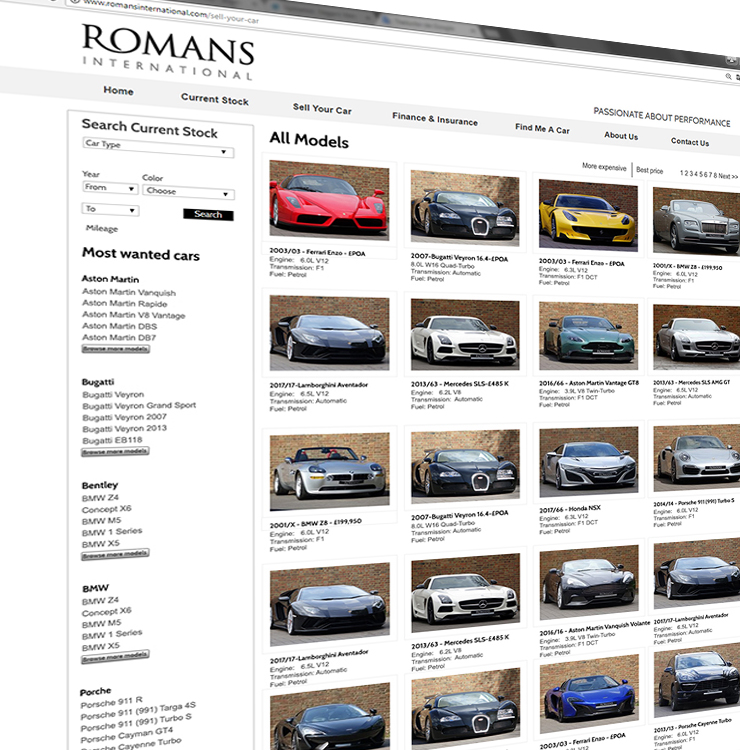Open the Aston Martin DBS link
The width and height of the screenshot is (740, 750).
[x=120, y=326]
